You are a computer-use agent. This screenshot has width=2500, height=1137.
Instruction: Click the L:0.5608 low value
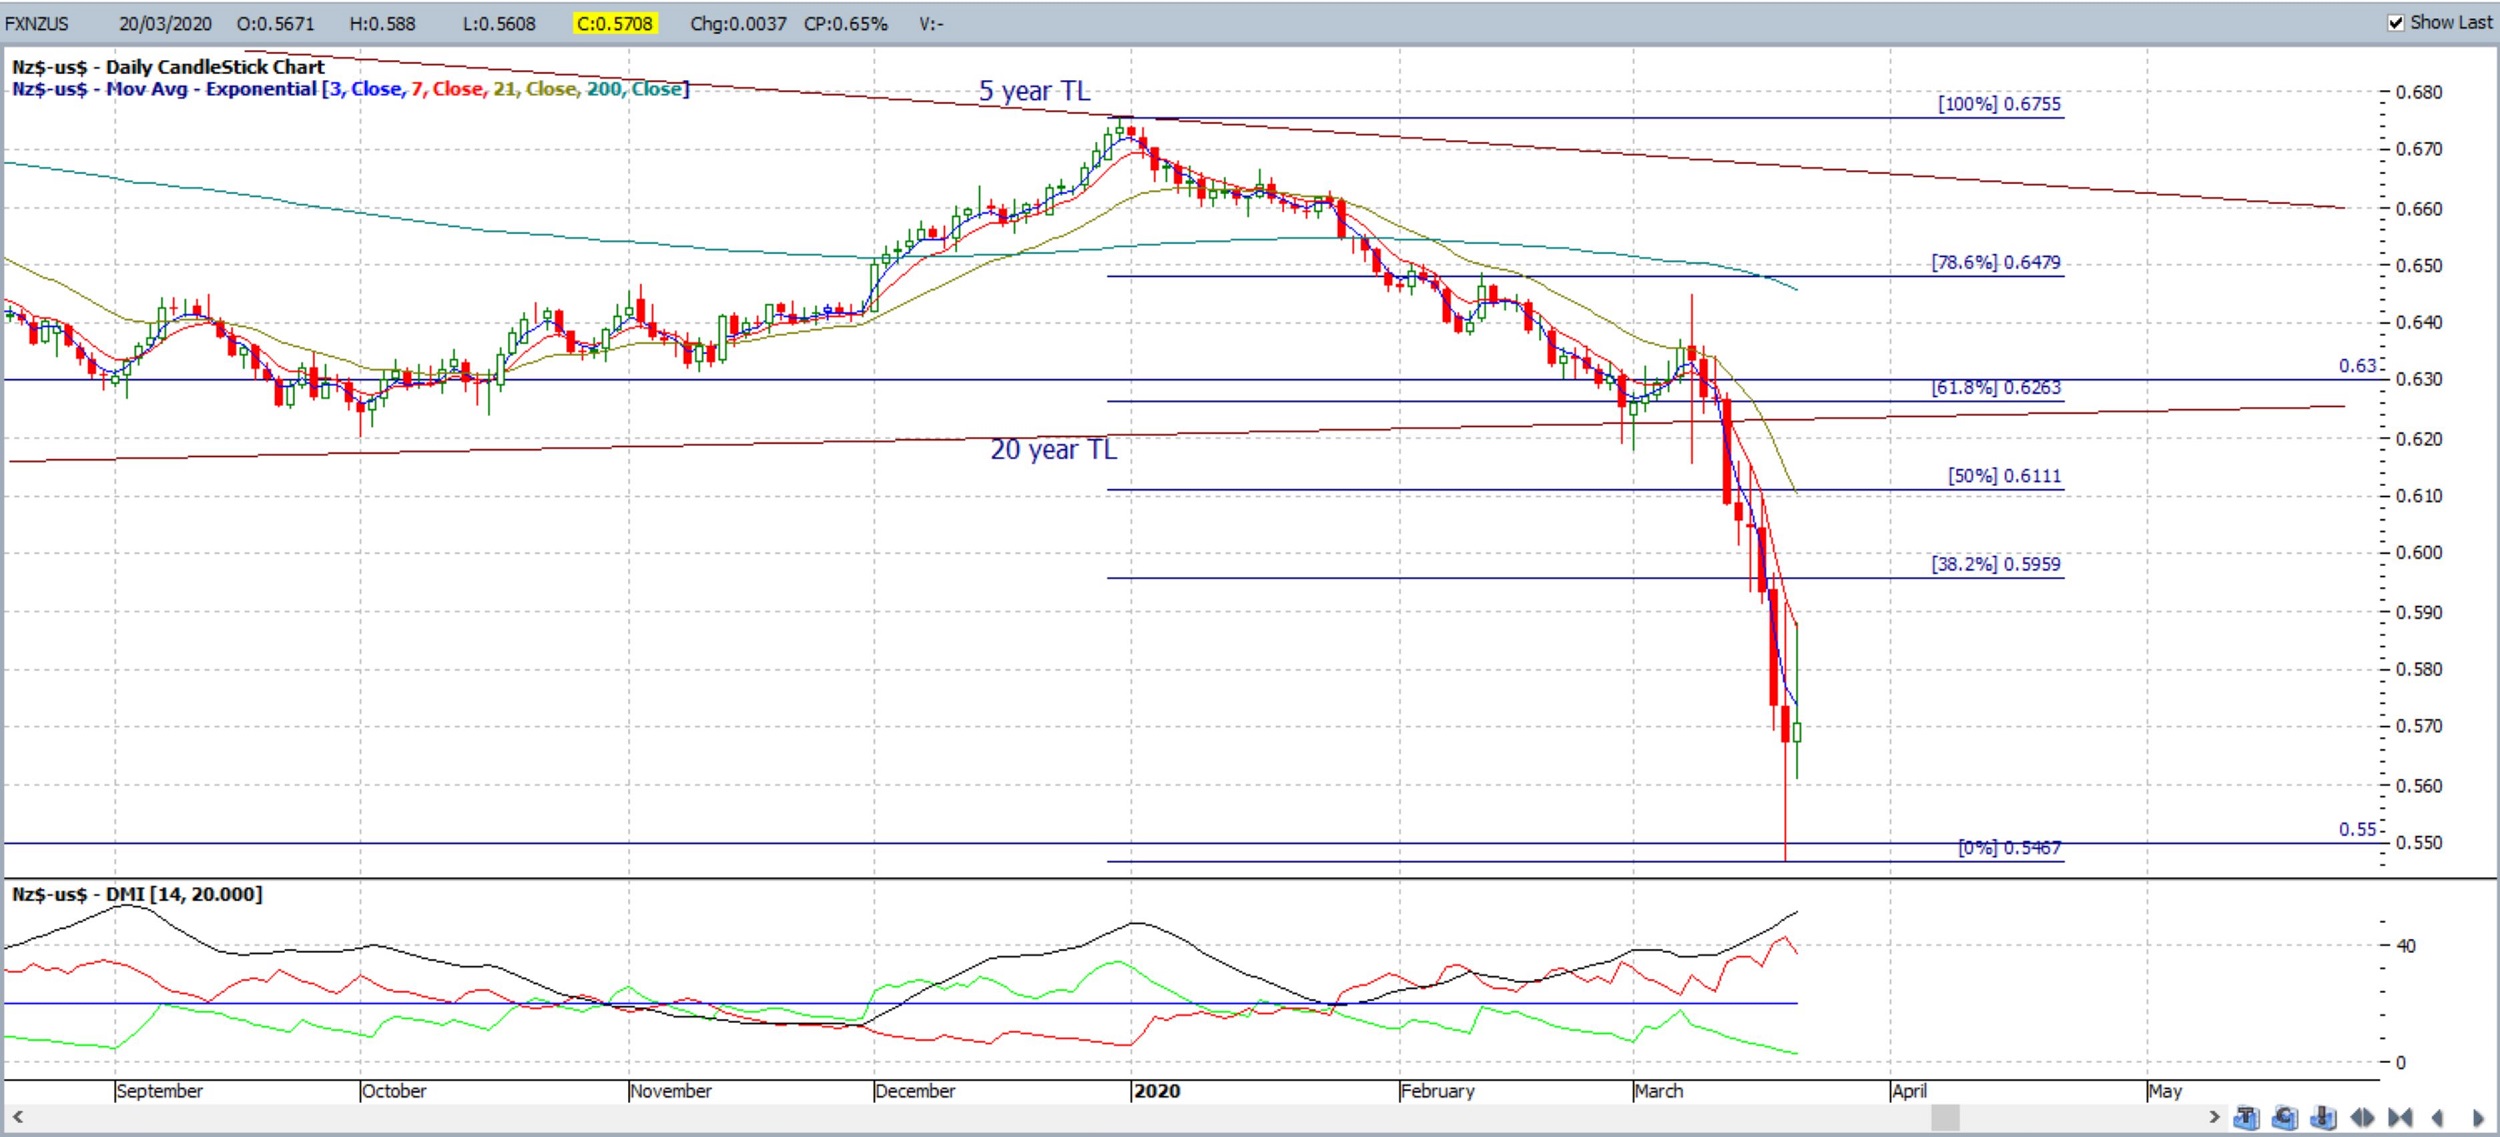pyautogui.click(x=499, y=23)
